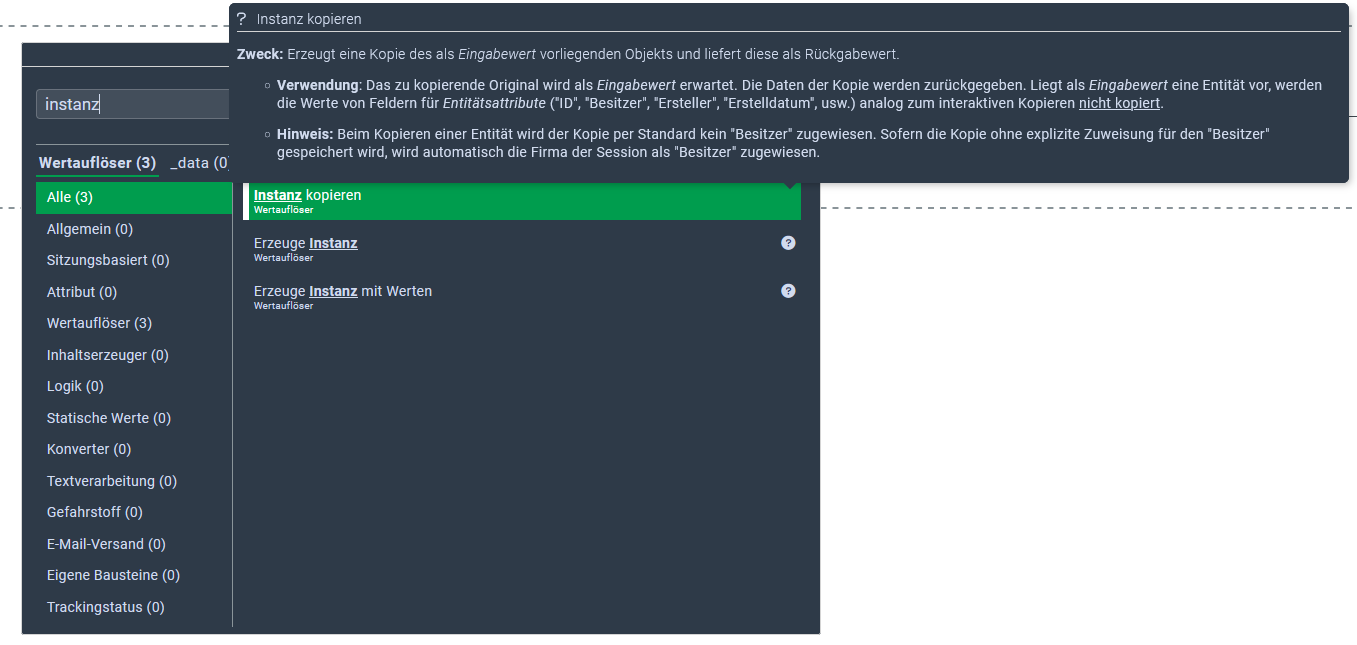Image resolution: width=1357 pixels, height=645 pixels.
Task: Open the Trackingstatus (0) category
Action: pyautogui.click(x=105, y=607)
